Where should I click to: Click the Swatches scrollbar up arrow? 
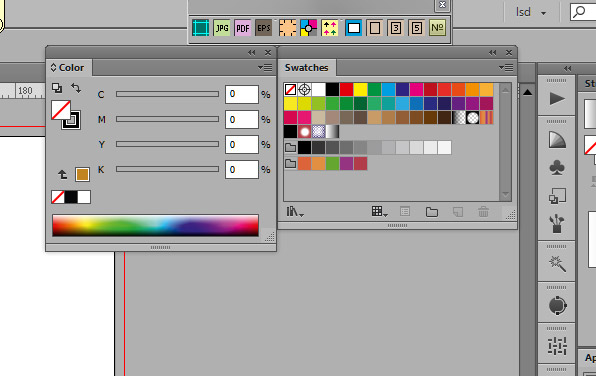(x=505, y=90)
